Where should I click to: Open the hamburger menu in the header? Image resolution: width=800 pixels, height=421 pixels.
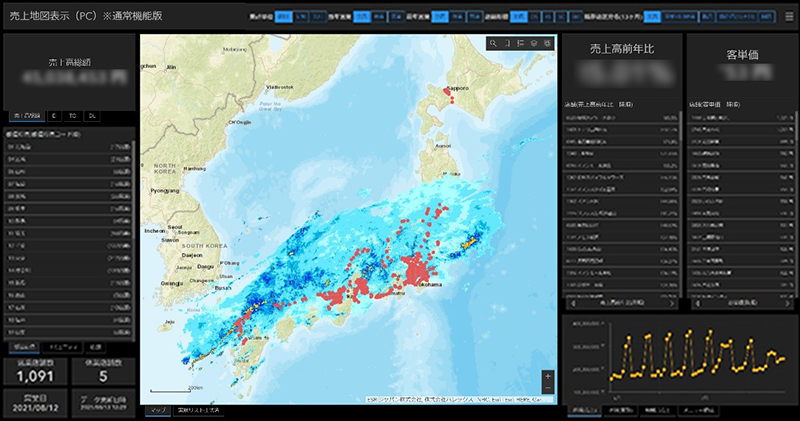point(789,16)
